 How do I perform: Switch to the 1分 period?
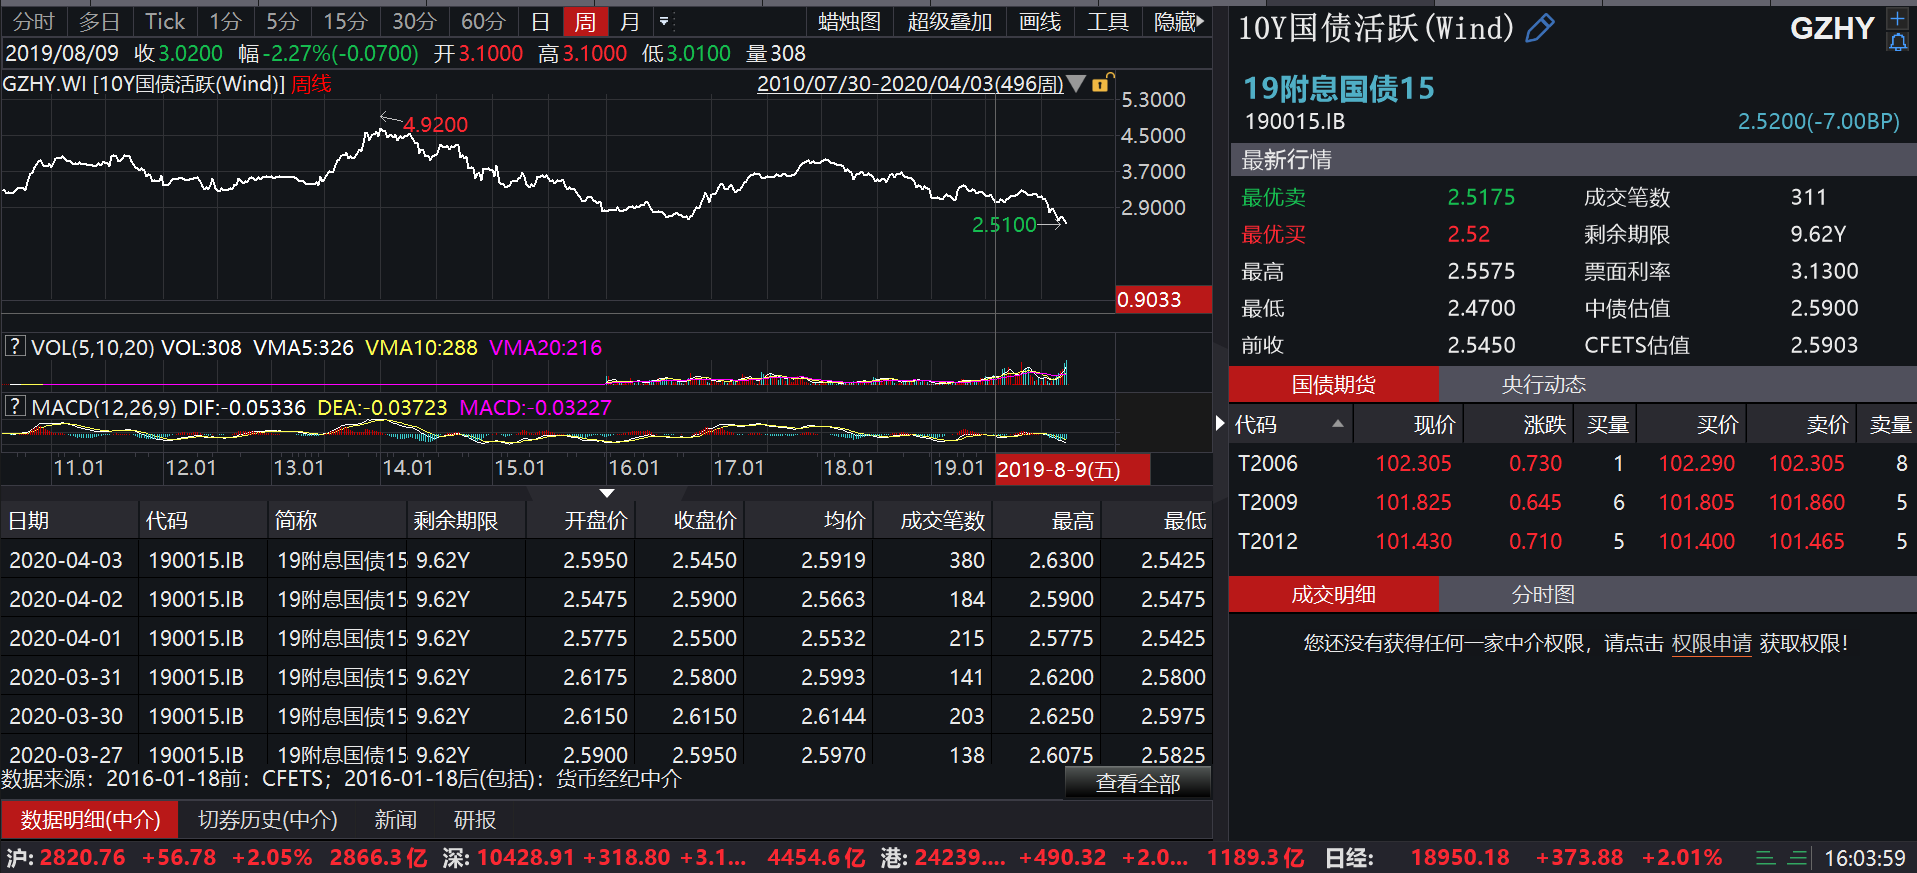[225, 21]
